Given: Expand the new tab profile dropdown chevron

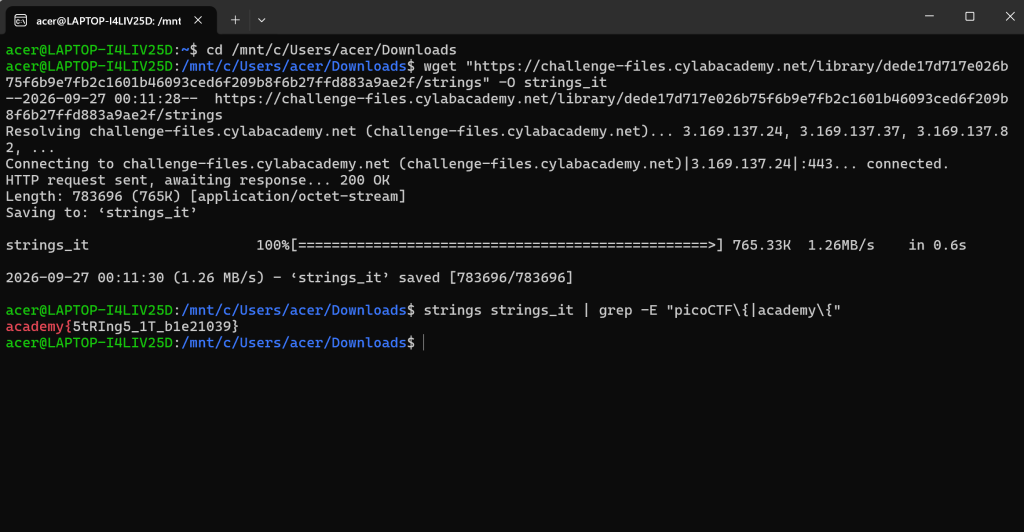Looking at the screenshot, I should 261,20.
